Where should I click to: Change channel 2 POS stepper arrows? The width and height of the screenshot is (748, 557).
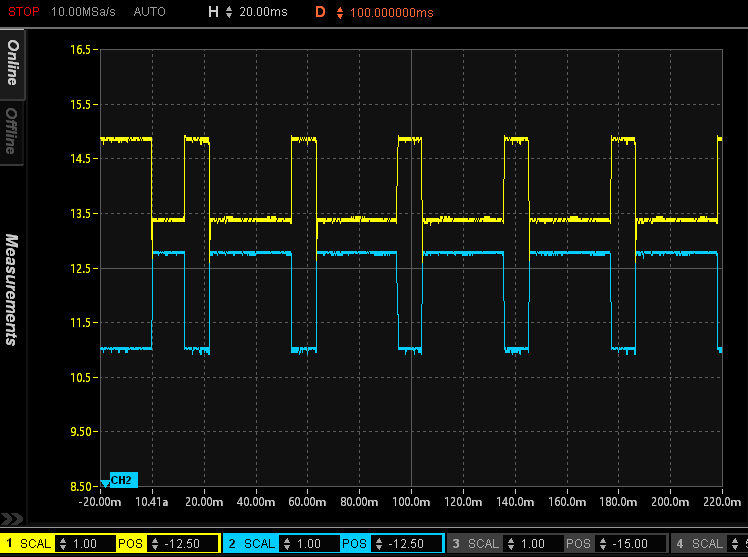tap(376, 543)
